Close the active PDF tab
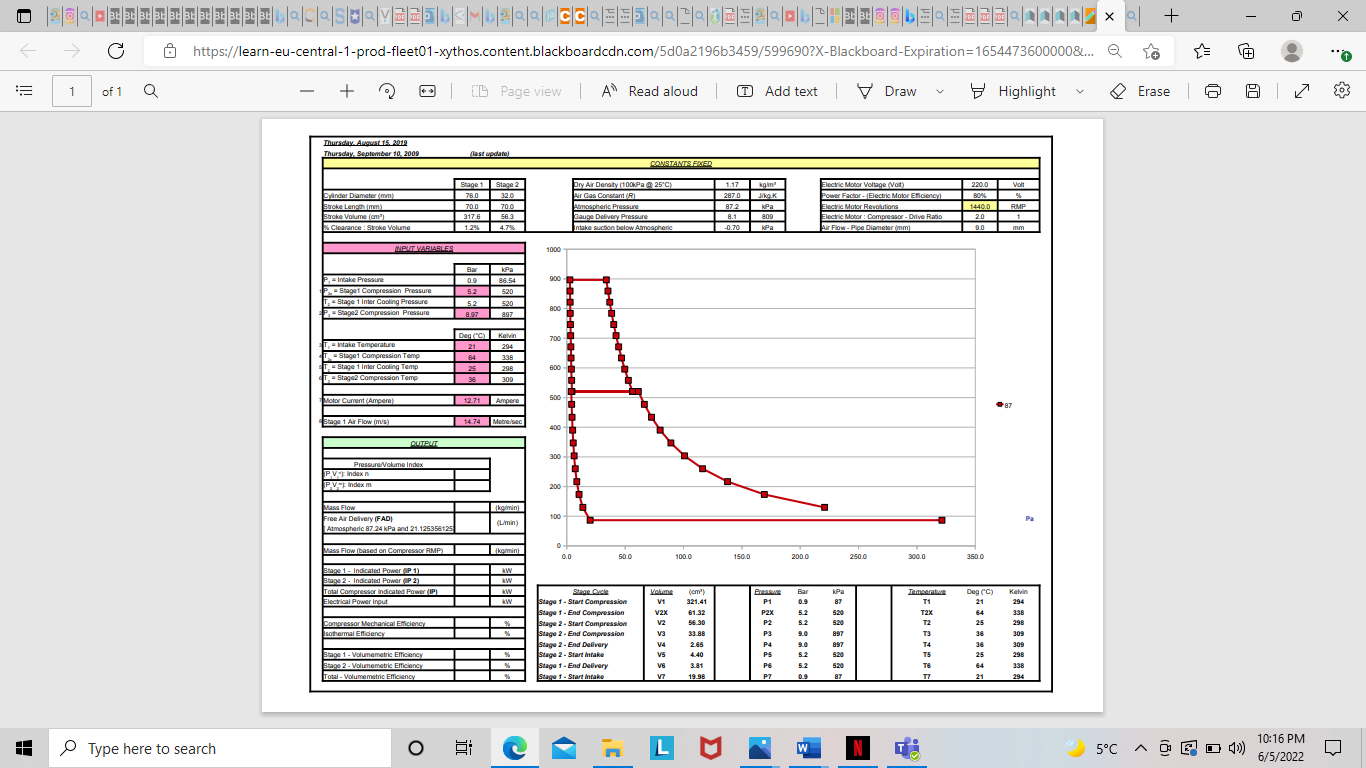This screenshot has height=768, width=1366. click(1109, 16)
